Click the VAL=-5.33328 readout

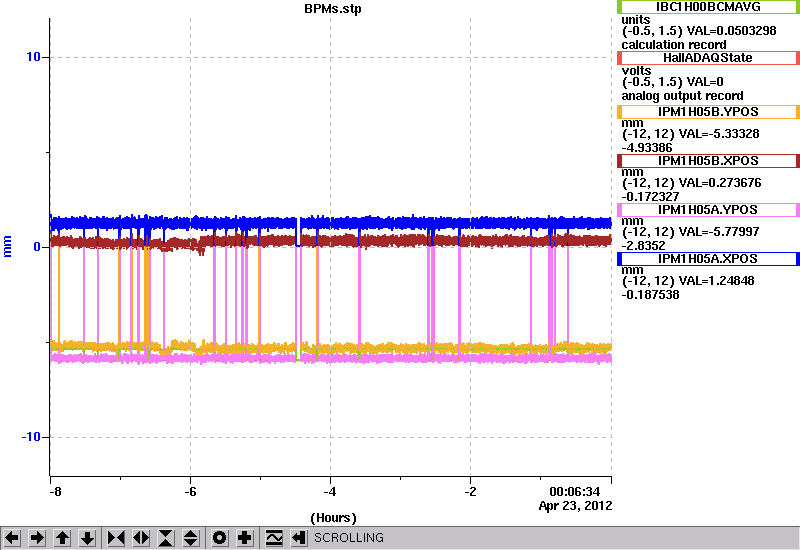[719, 134]
